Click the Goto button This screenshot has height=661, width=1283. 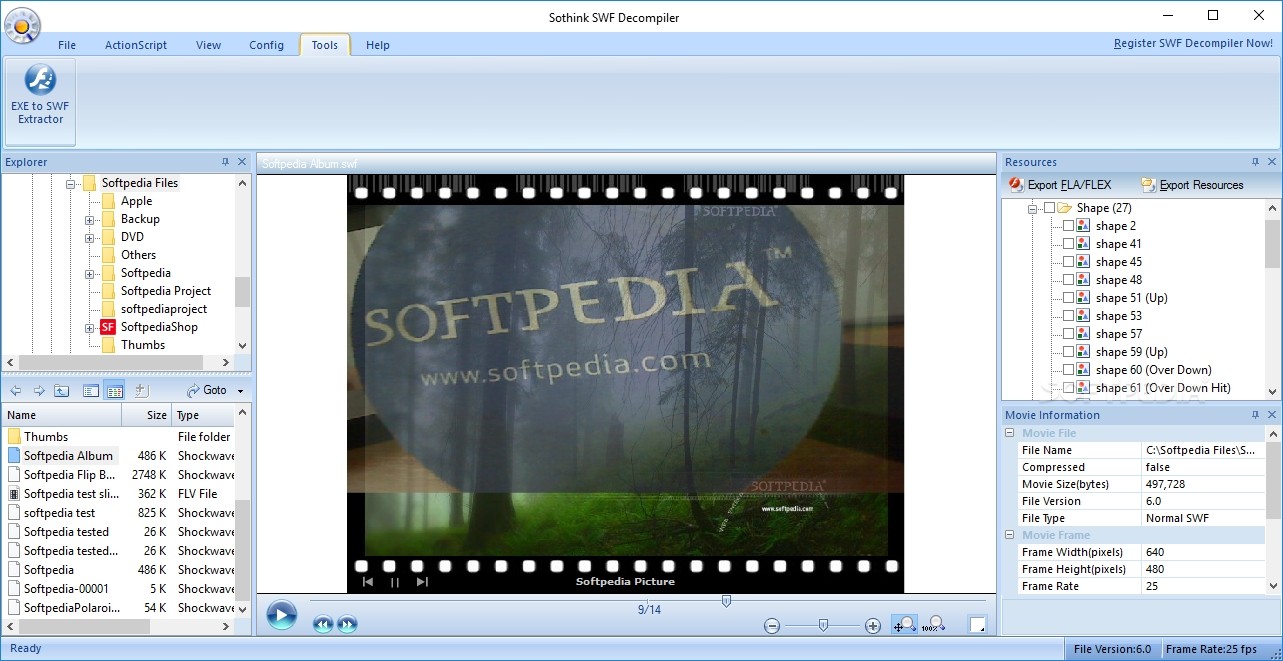click(208, 391)
